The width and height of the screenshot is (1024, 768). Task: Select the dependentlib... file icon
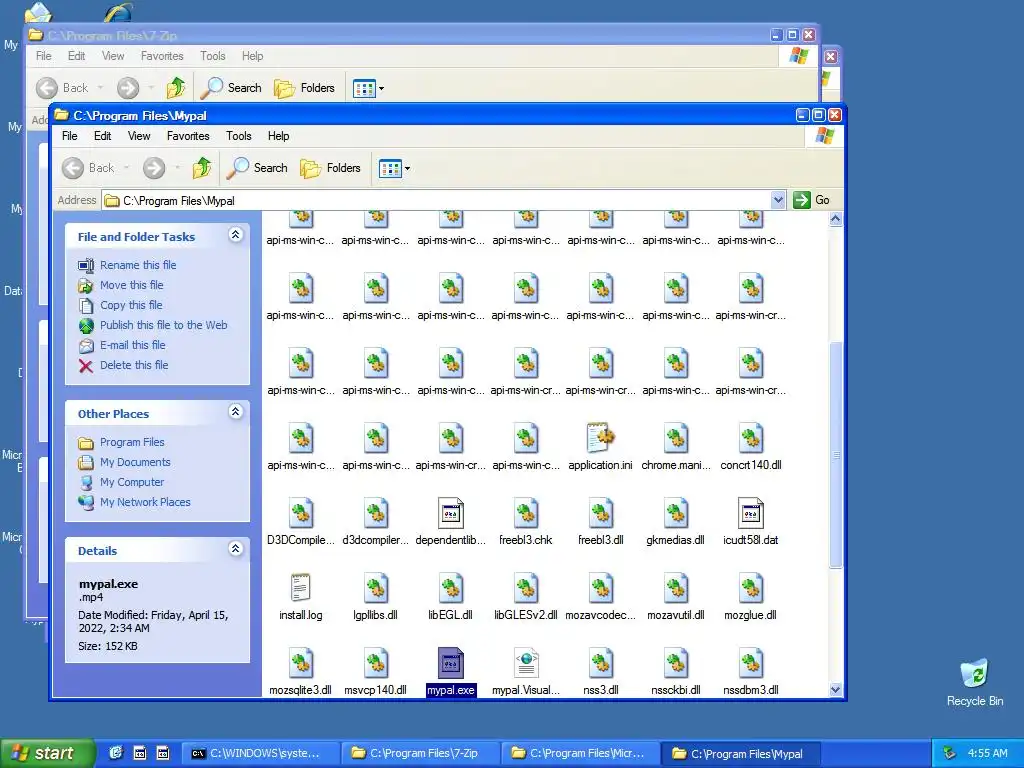coord(451,513)
